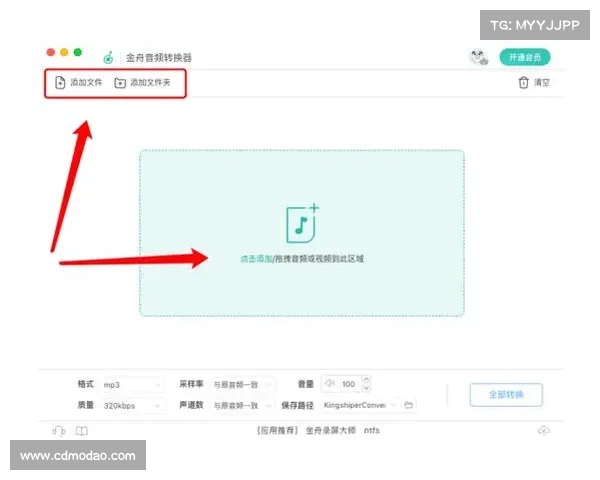Click the folder icon beside save path
The height and width of the screenshot is (480, 600).
point(408,405)
